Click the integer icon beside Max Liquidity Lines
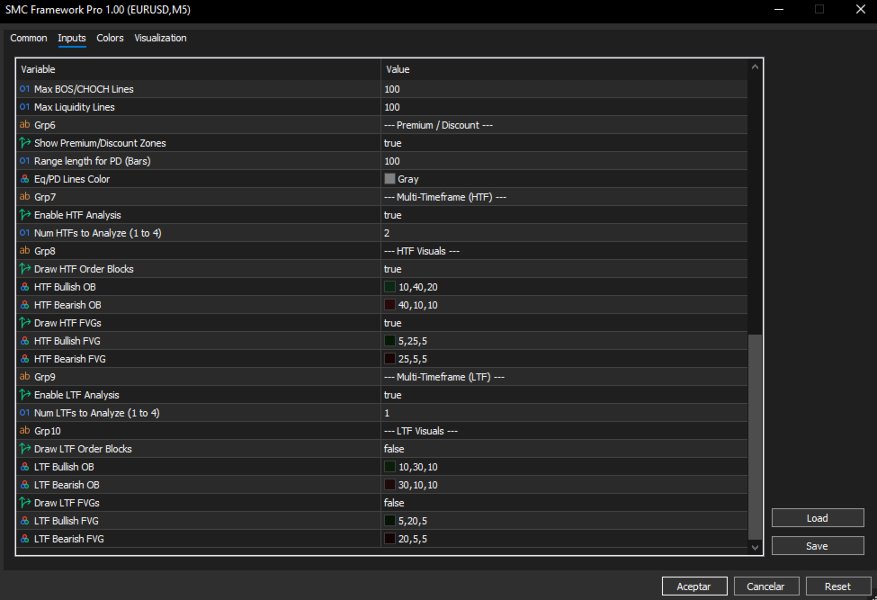 click(x=25, y=107)
